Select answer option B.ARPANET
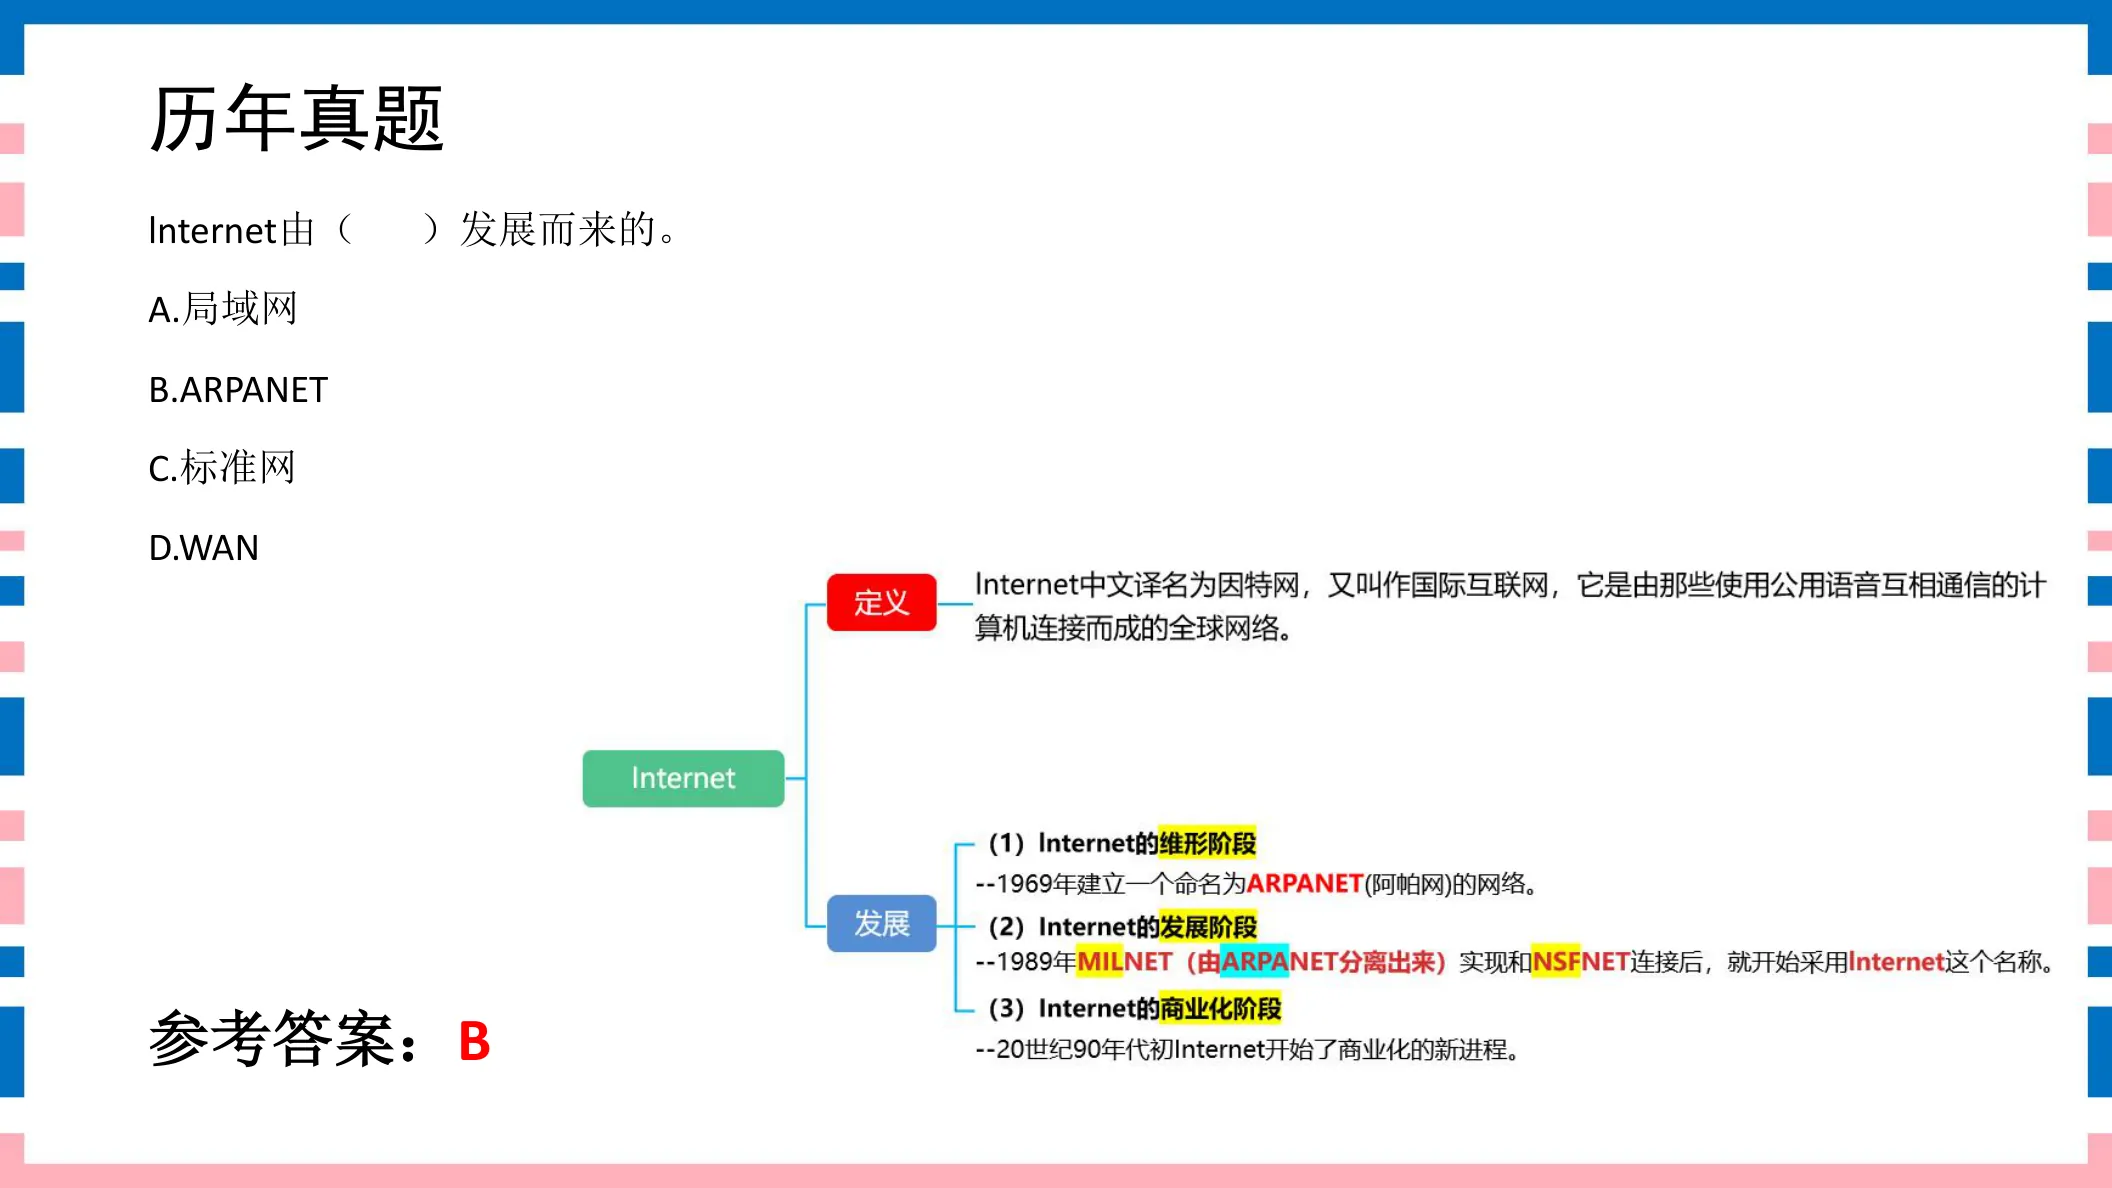The width and height of the screenshot is (2112, 1188). click(238, 390)
